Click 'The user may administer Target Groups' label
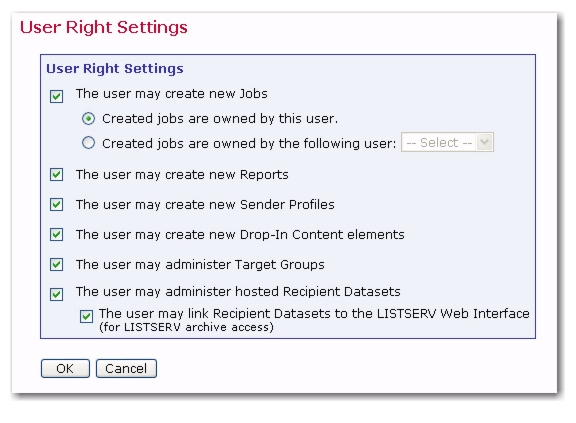The image size is (576, 423). (x=200, y=265)
